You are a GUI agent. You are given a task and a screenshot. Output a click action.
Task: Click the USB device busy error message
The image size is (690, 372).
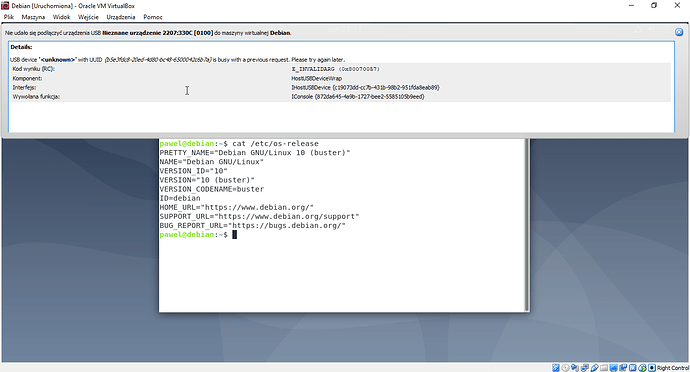pyautogui.click(x=177, y=59)
